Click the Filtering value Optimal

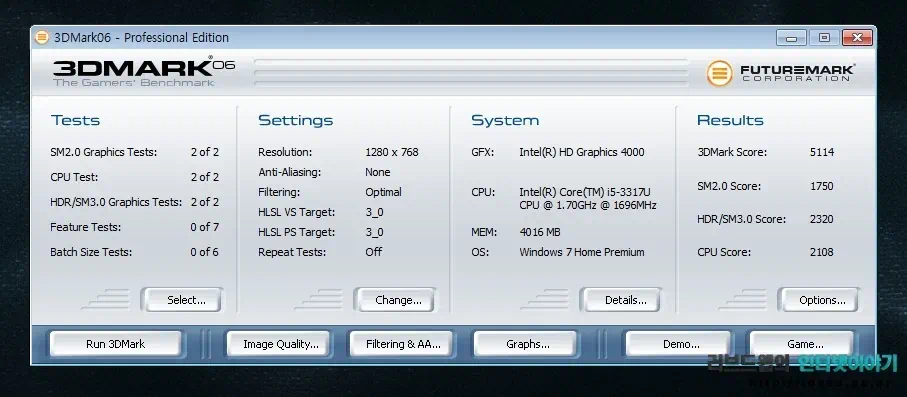pos(384,192)
